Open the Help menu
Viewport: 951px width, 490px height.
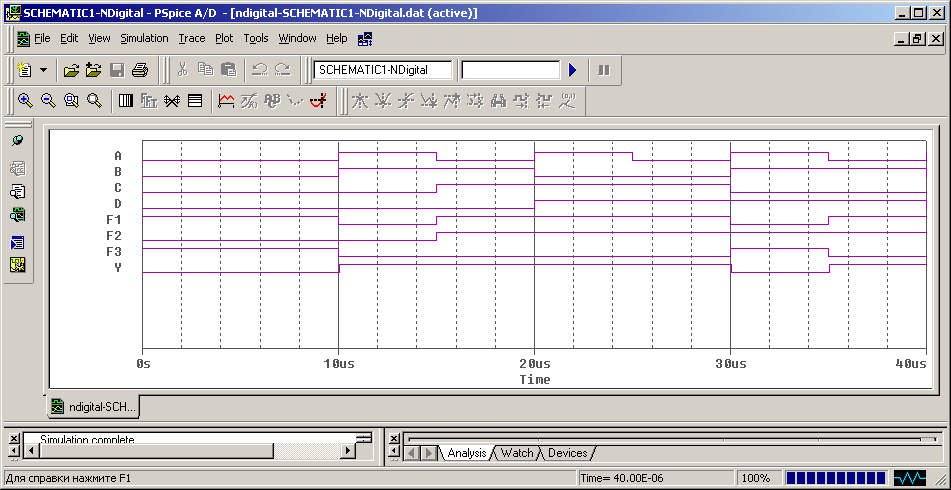click(337, 38)
